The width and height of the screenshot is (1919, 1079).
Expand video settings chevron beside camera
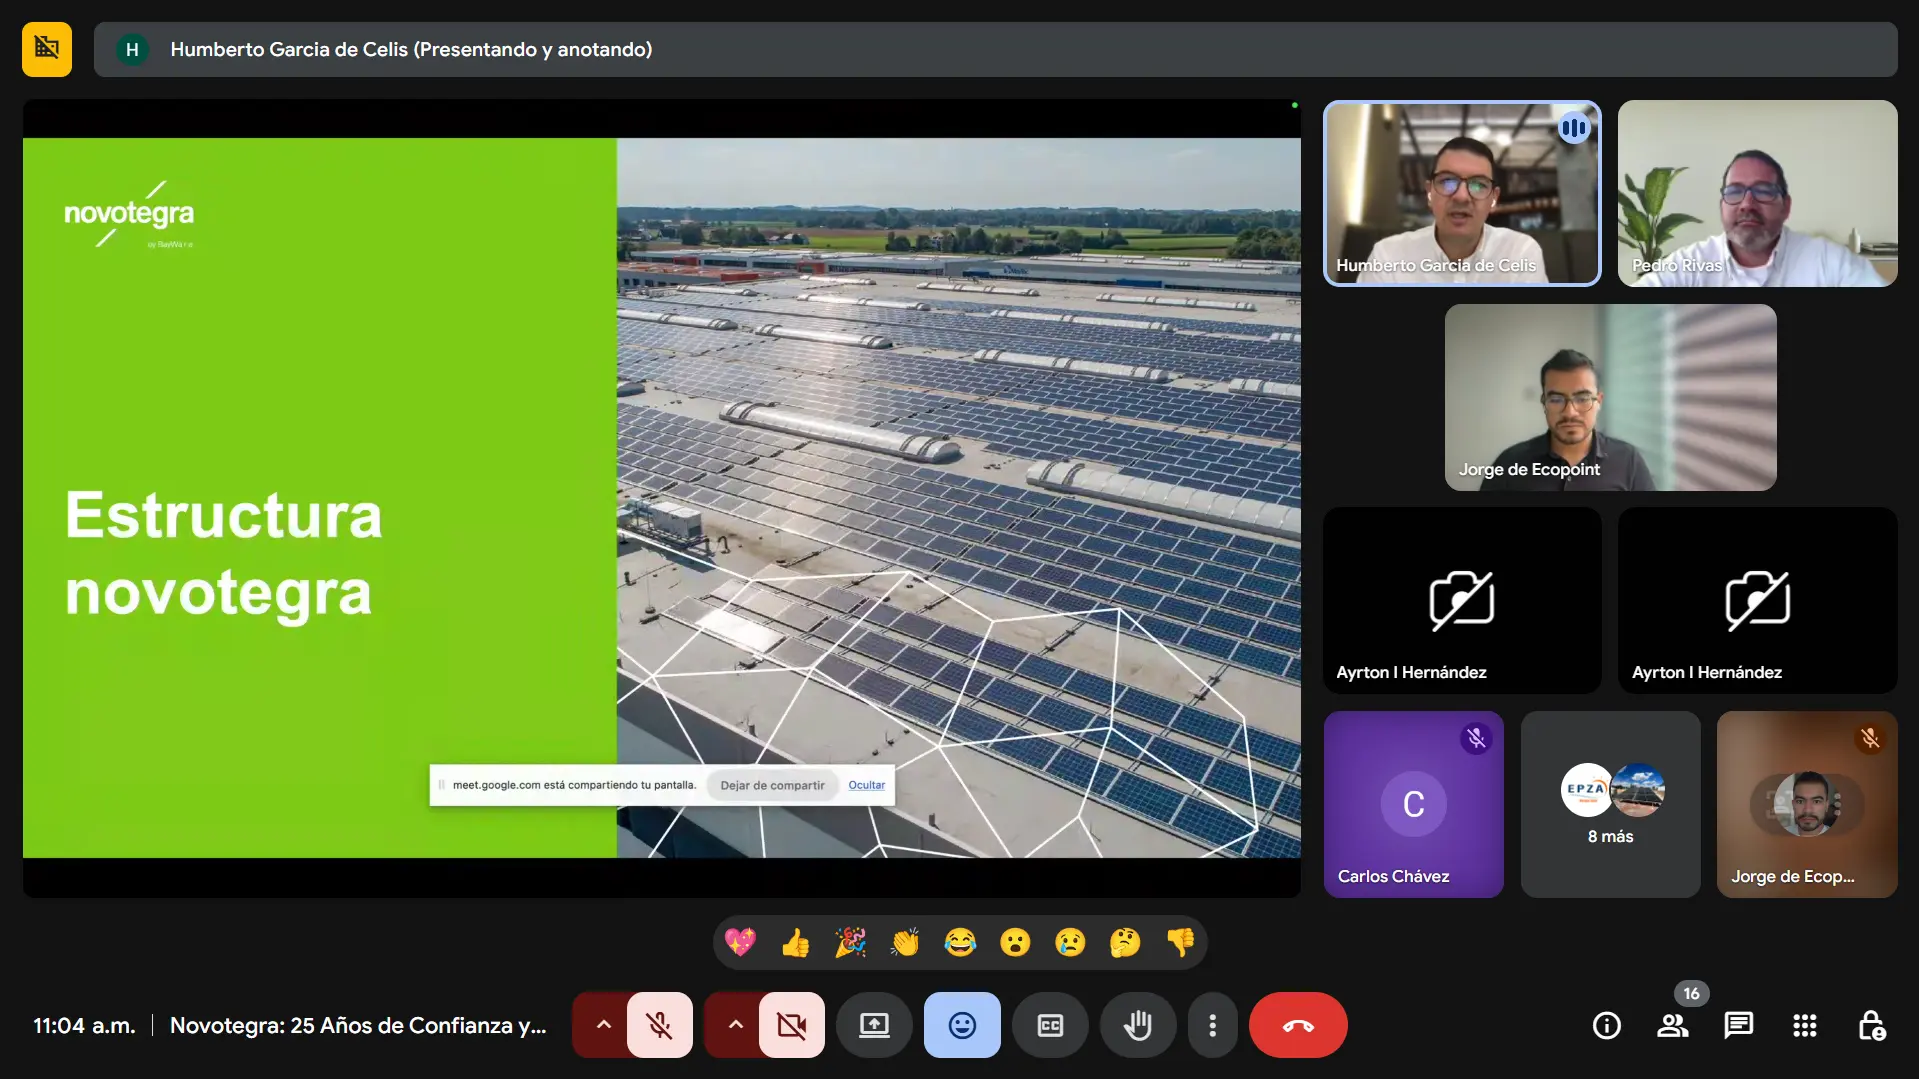click(x=735, y=1025)
